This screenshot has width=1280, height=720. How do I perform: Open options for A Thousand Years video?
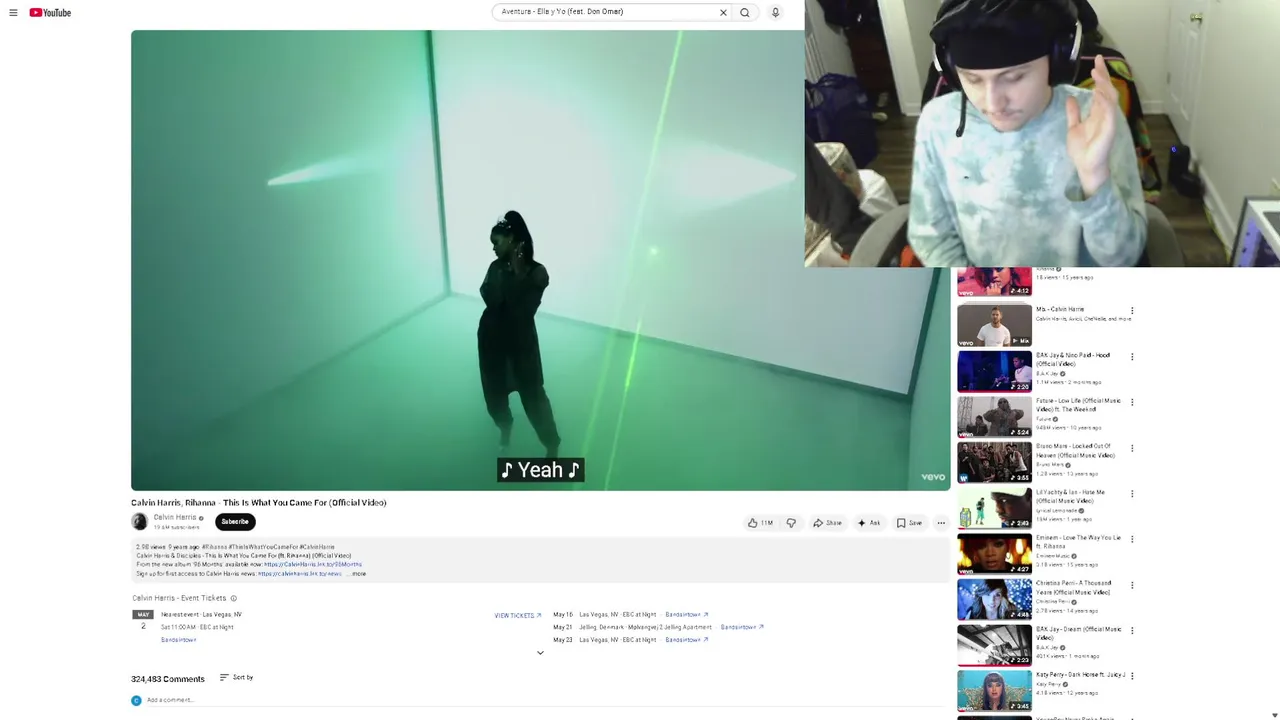[x=1132, y=585]
